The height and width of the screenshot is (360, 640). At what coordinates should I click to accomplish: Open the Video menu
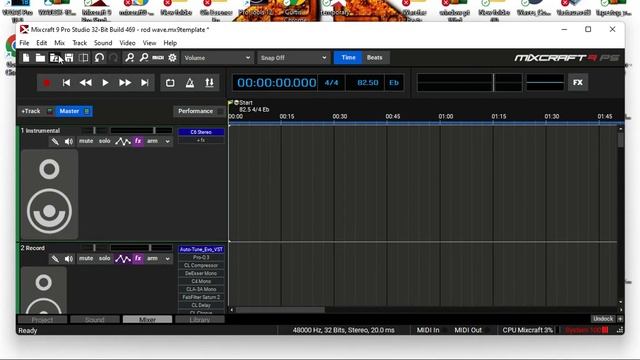click(127, 43)
